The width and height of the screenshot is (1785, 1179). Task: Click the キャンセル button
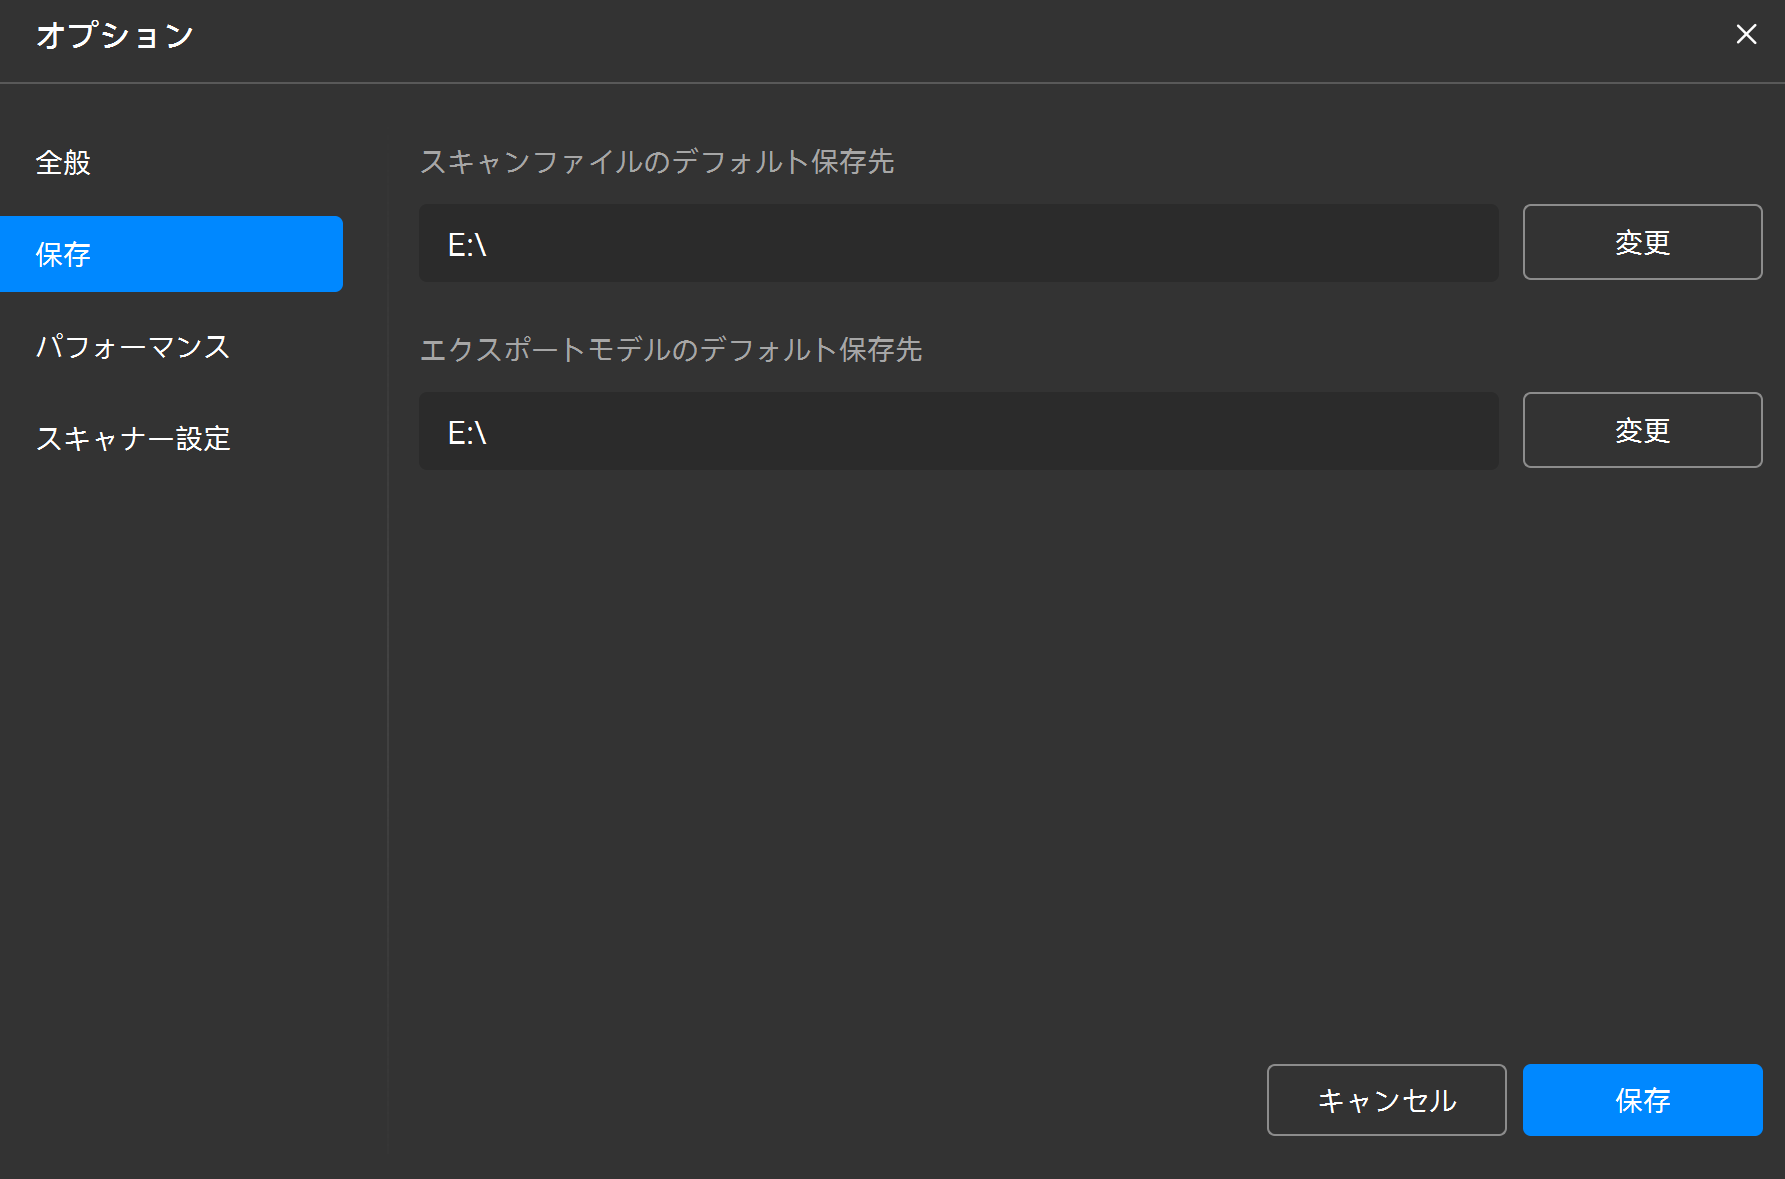click(1386, 1100)
